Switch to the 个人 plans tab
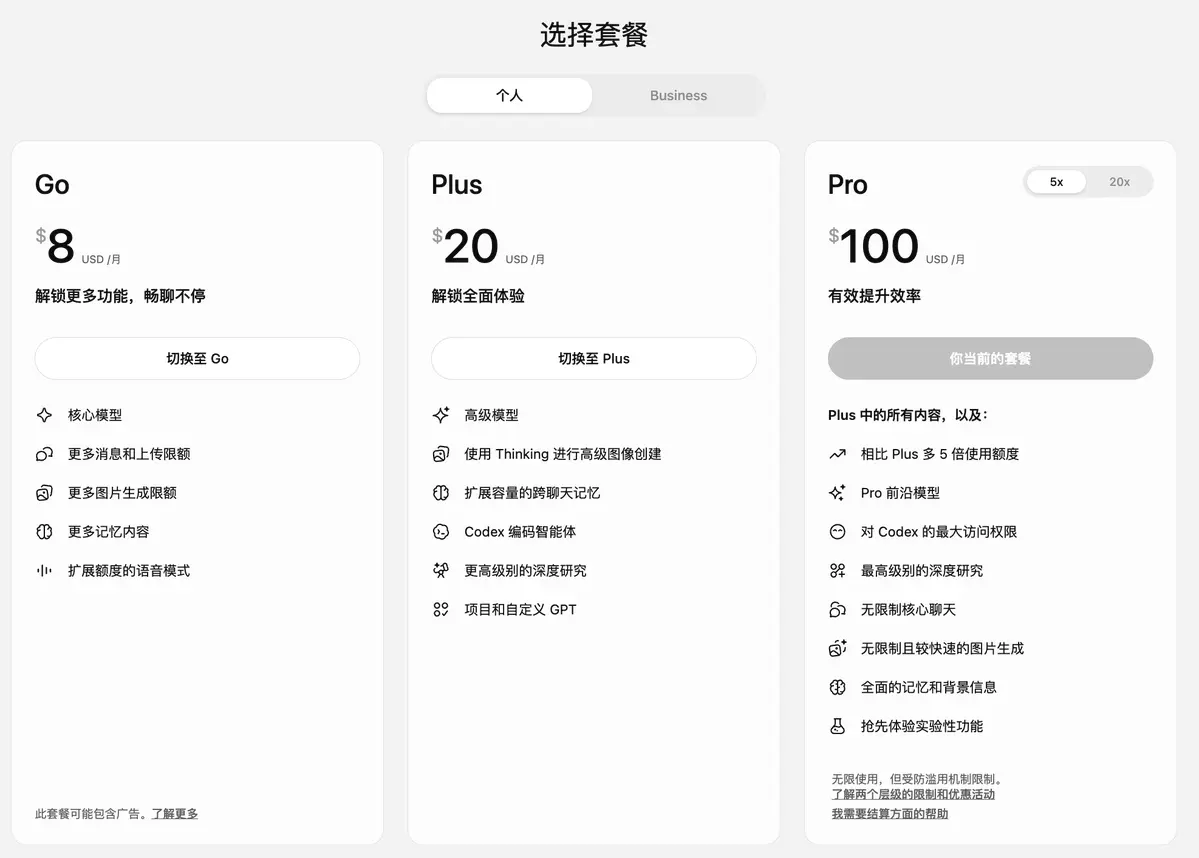 (509, 96)
